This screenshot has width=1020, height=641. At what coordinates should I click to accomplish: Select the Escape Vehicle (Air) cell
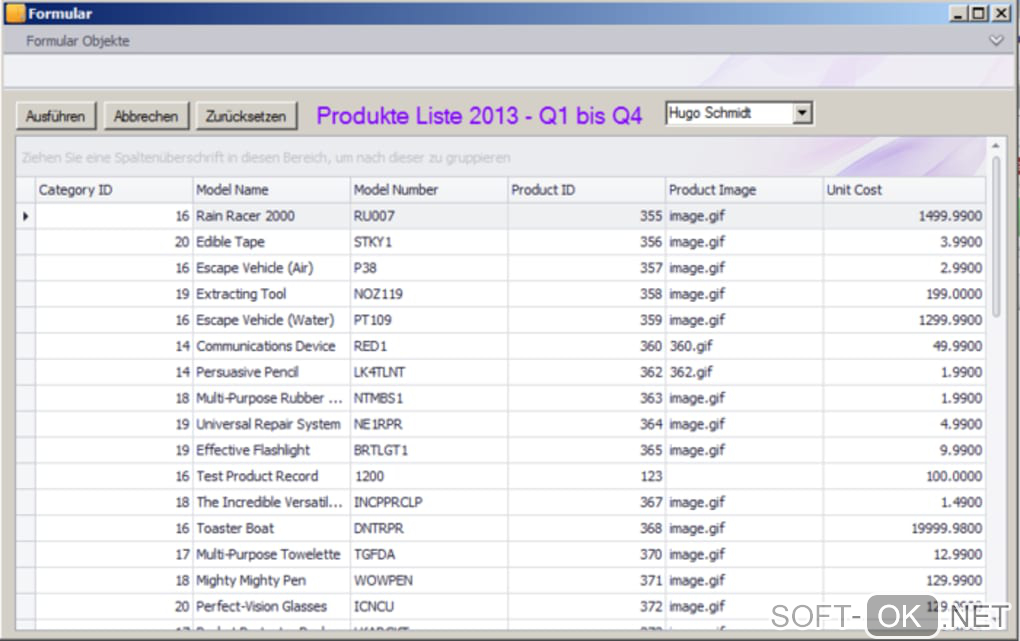(271, 268)
